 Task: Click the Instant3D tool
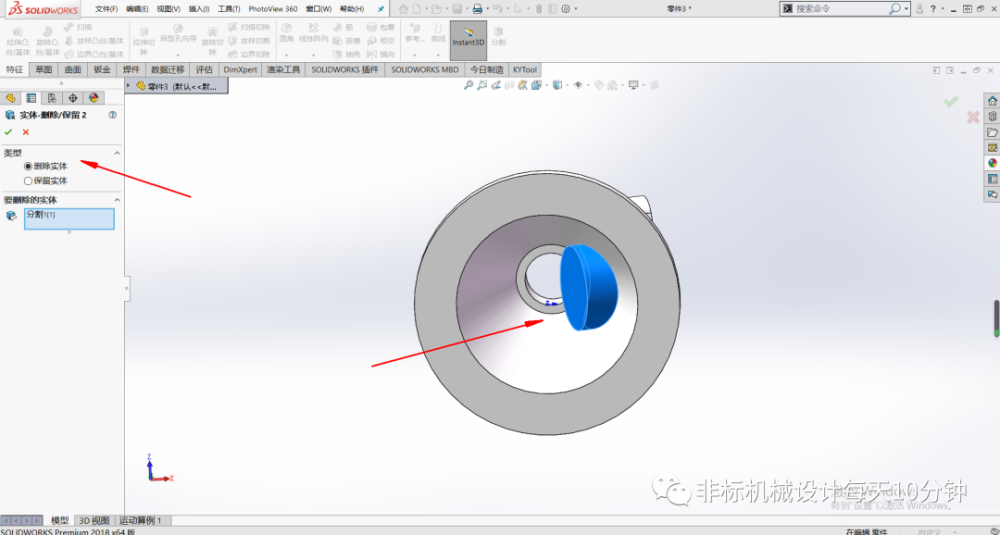(468, 40)
